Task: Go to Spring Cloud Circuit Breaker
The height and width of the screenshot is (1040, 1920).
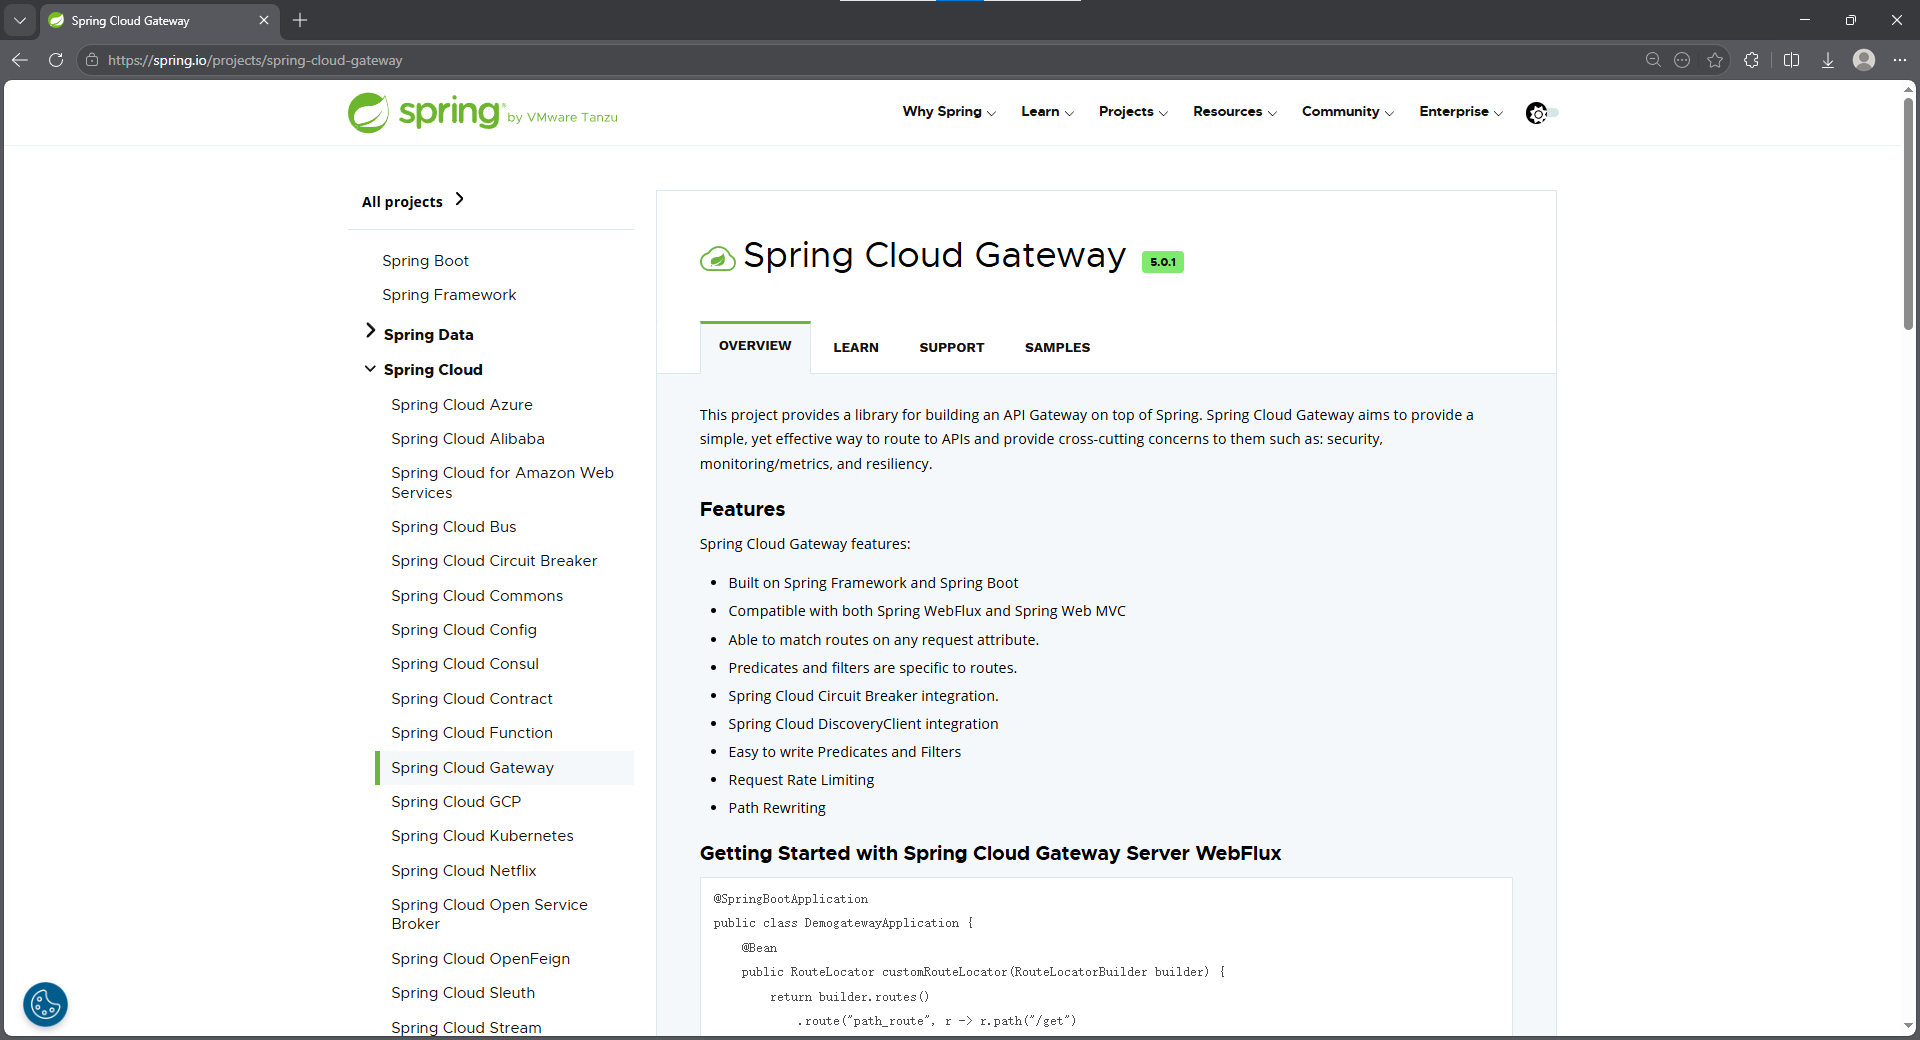Action: pos(494,561)
